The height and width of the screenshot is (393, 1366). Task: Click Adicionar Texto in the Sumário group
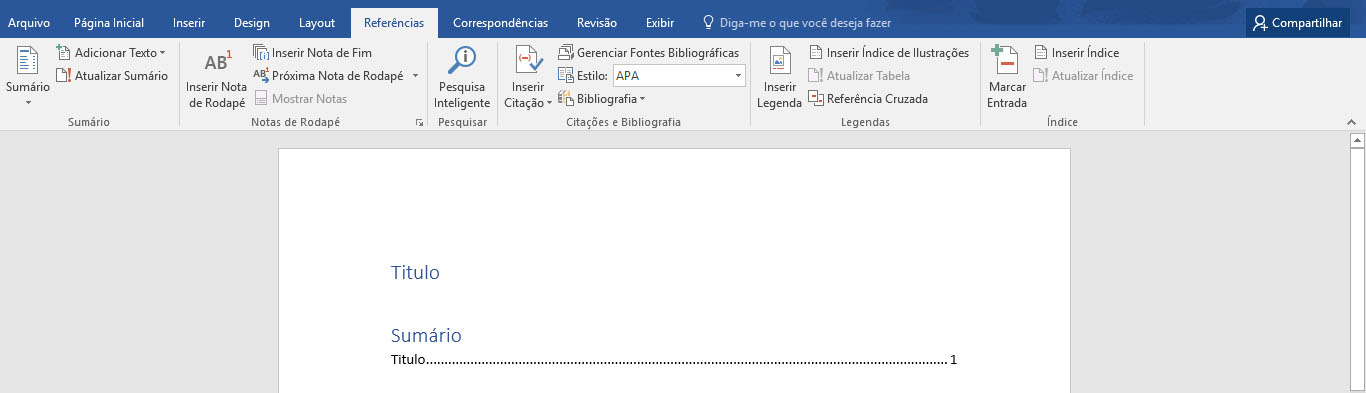(111, 52)
